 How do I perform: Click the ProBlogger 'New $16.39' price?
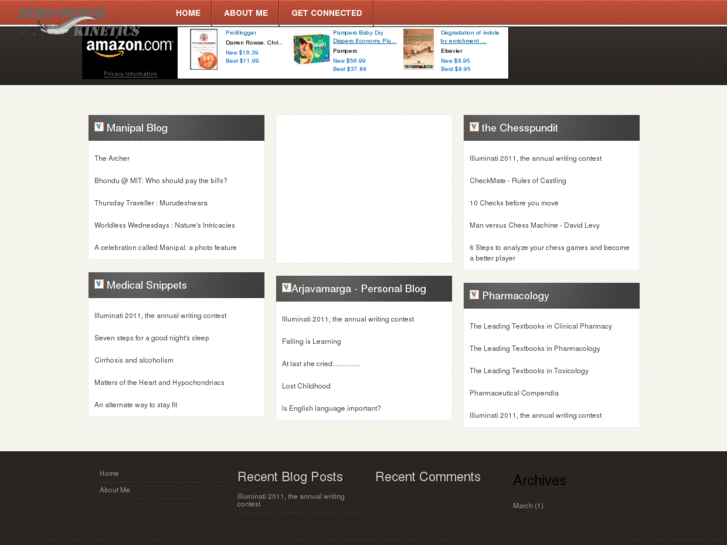coord(242,52)
